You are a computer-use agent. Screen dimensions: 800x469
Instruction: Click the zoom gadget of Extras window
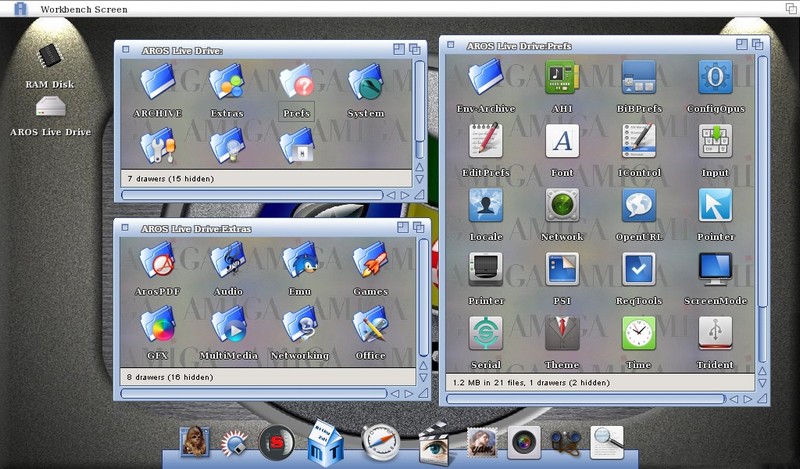pos(403,227)
